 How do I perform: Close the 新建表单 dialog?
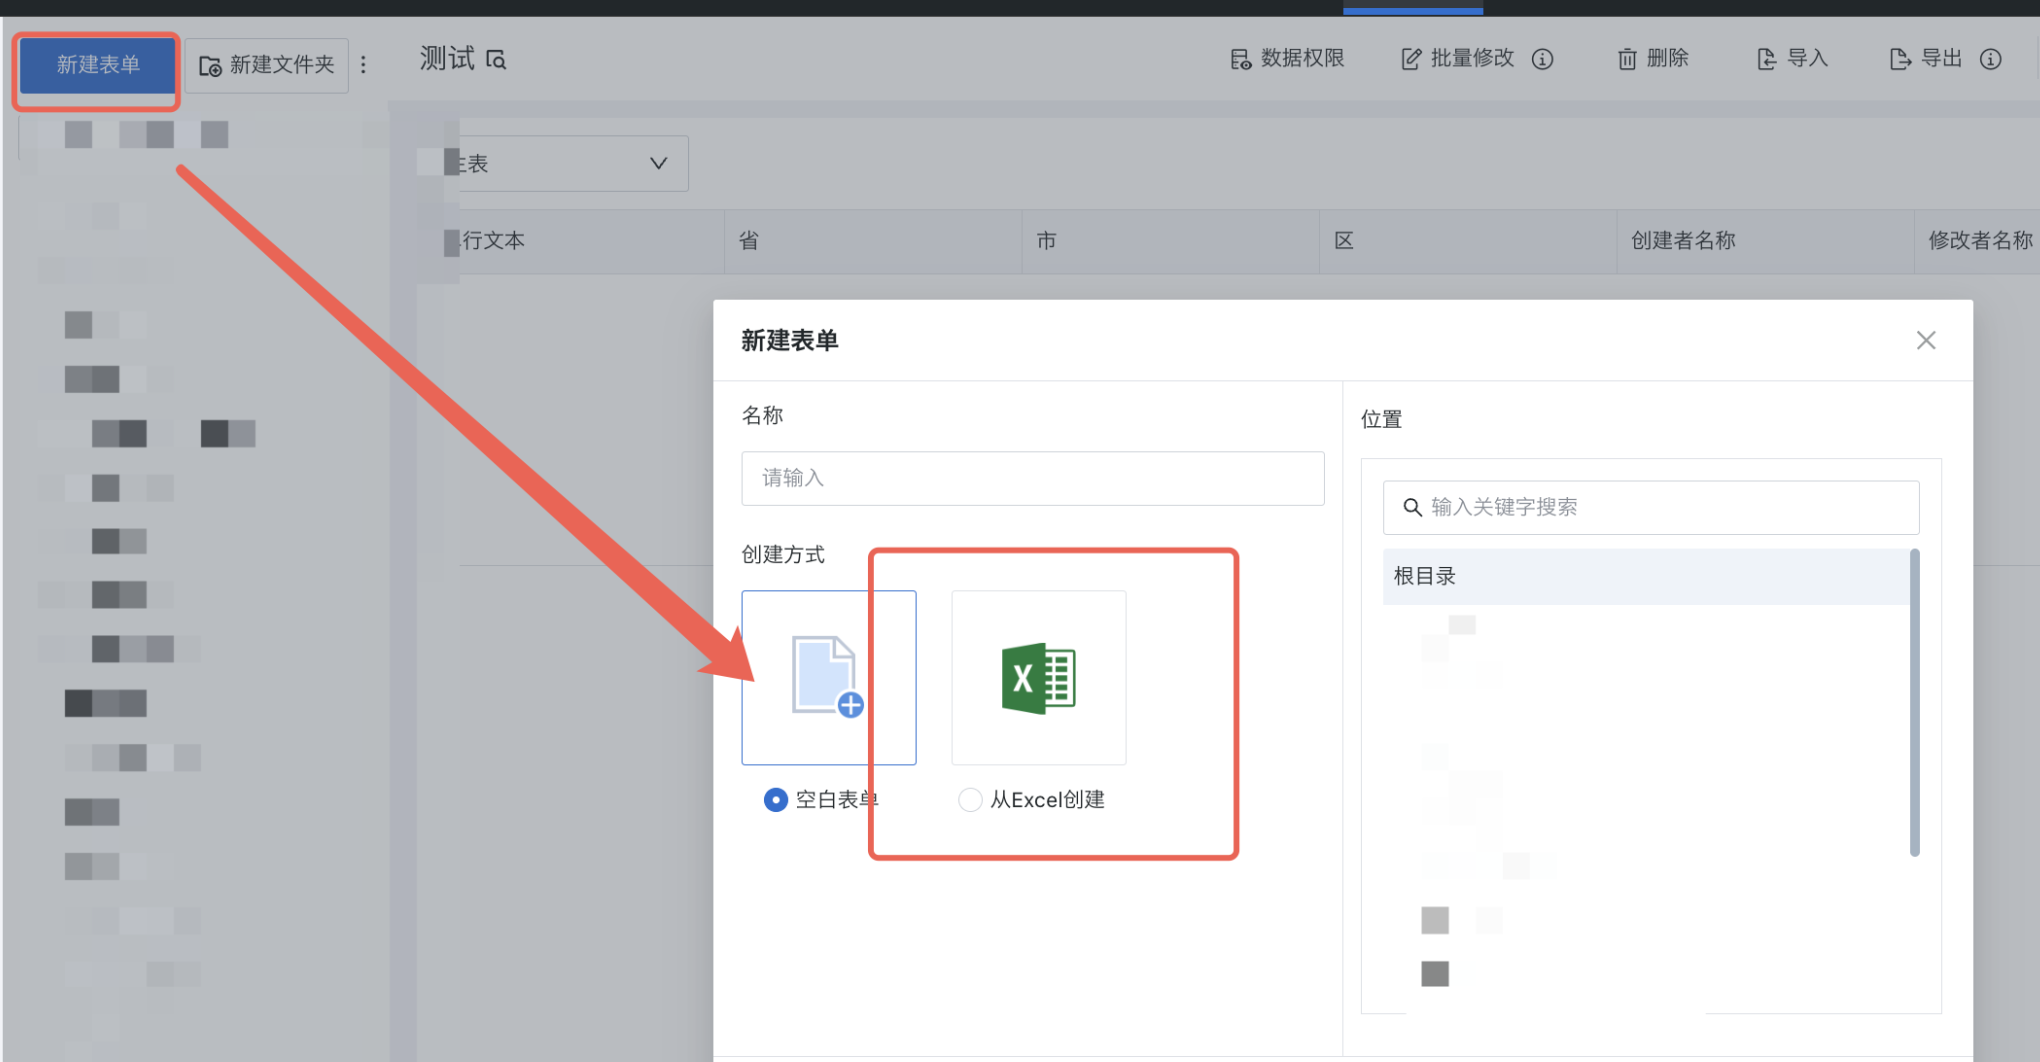(x=1926, y=340)
